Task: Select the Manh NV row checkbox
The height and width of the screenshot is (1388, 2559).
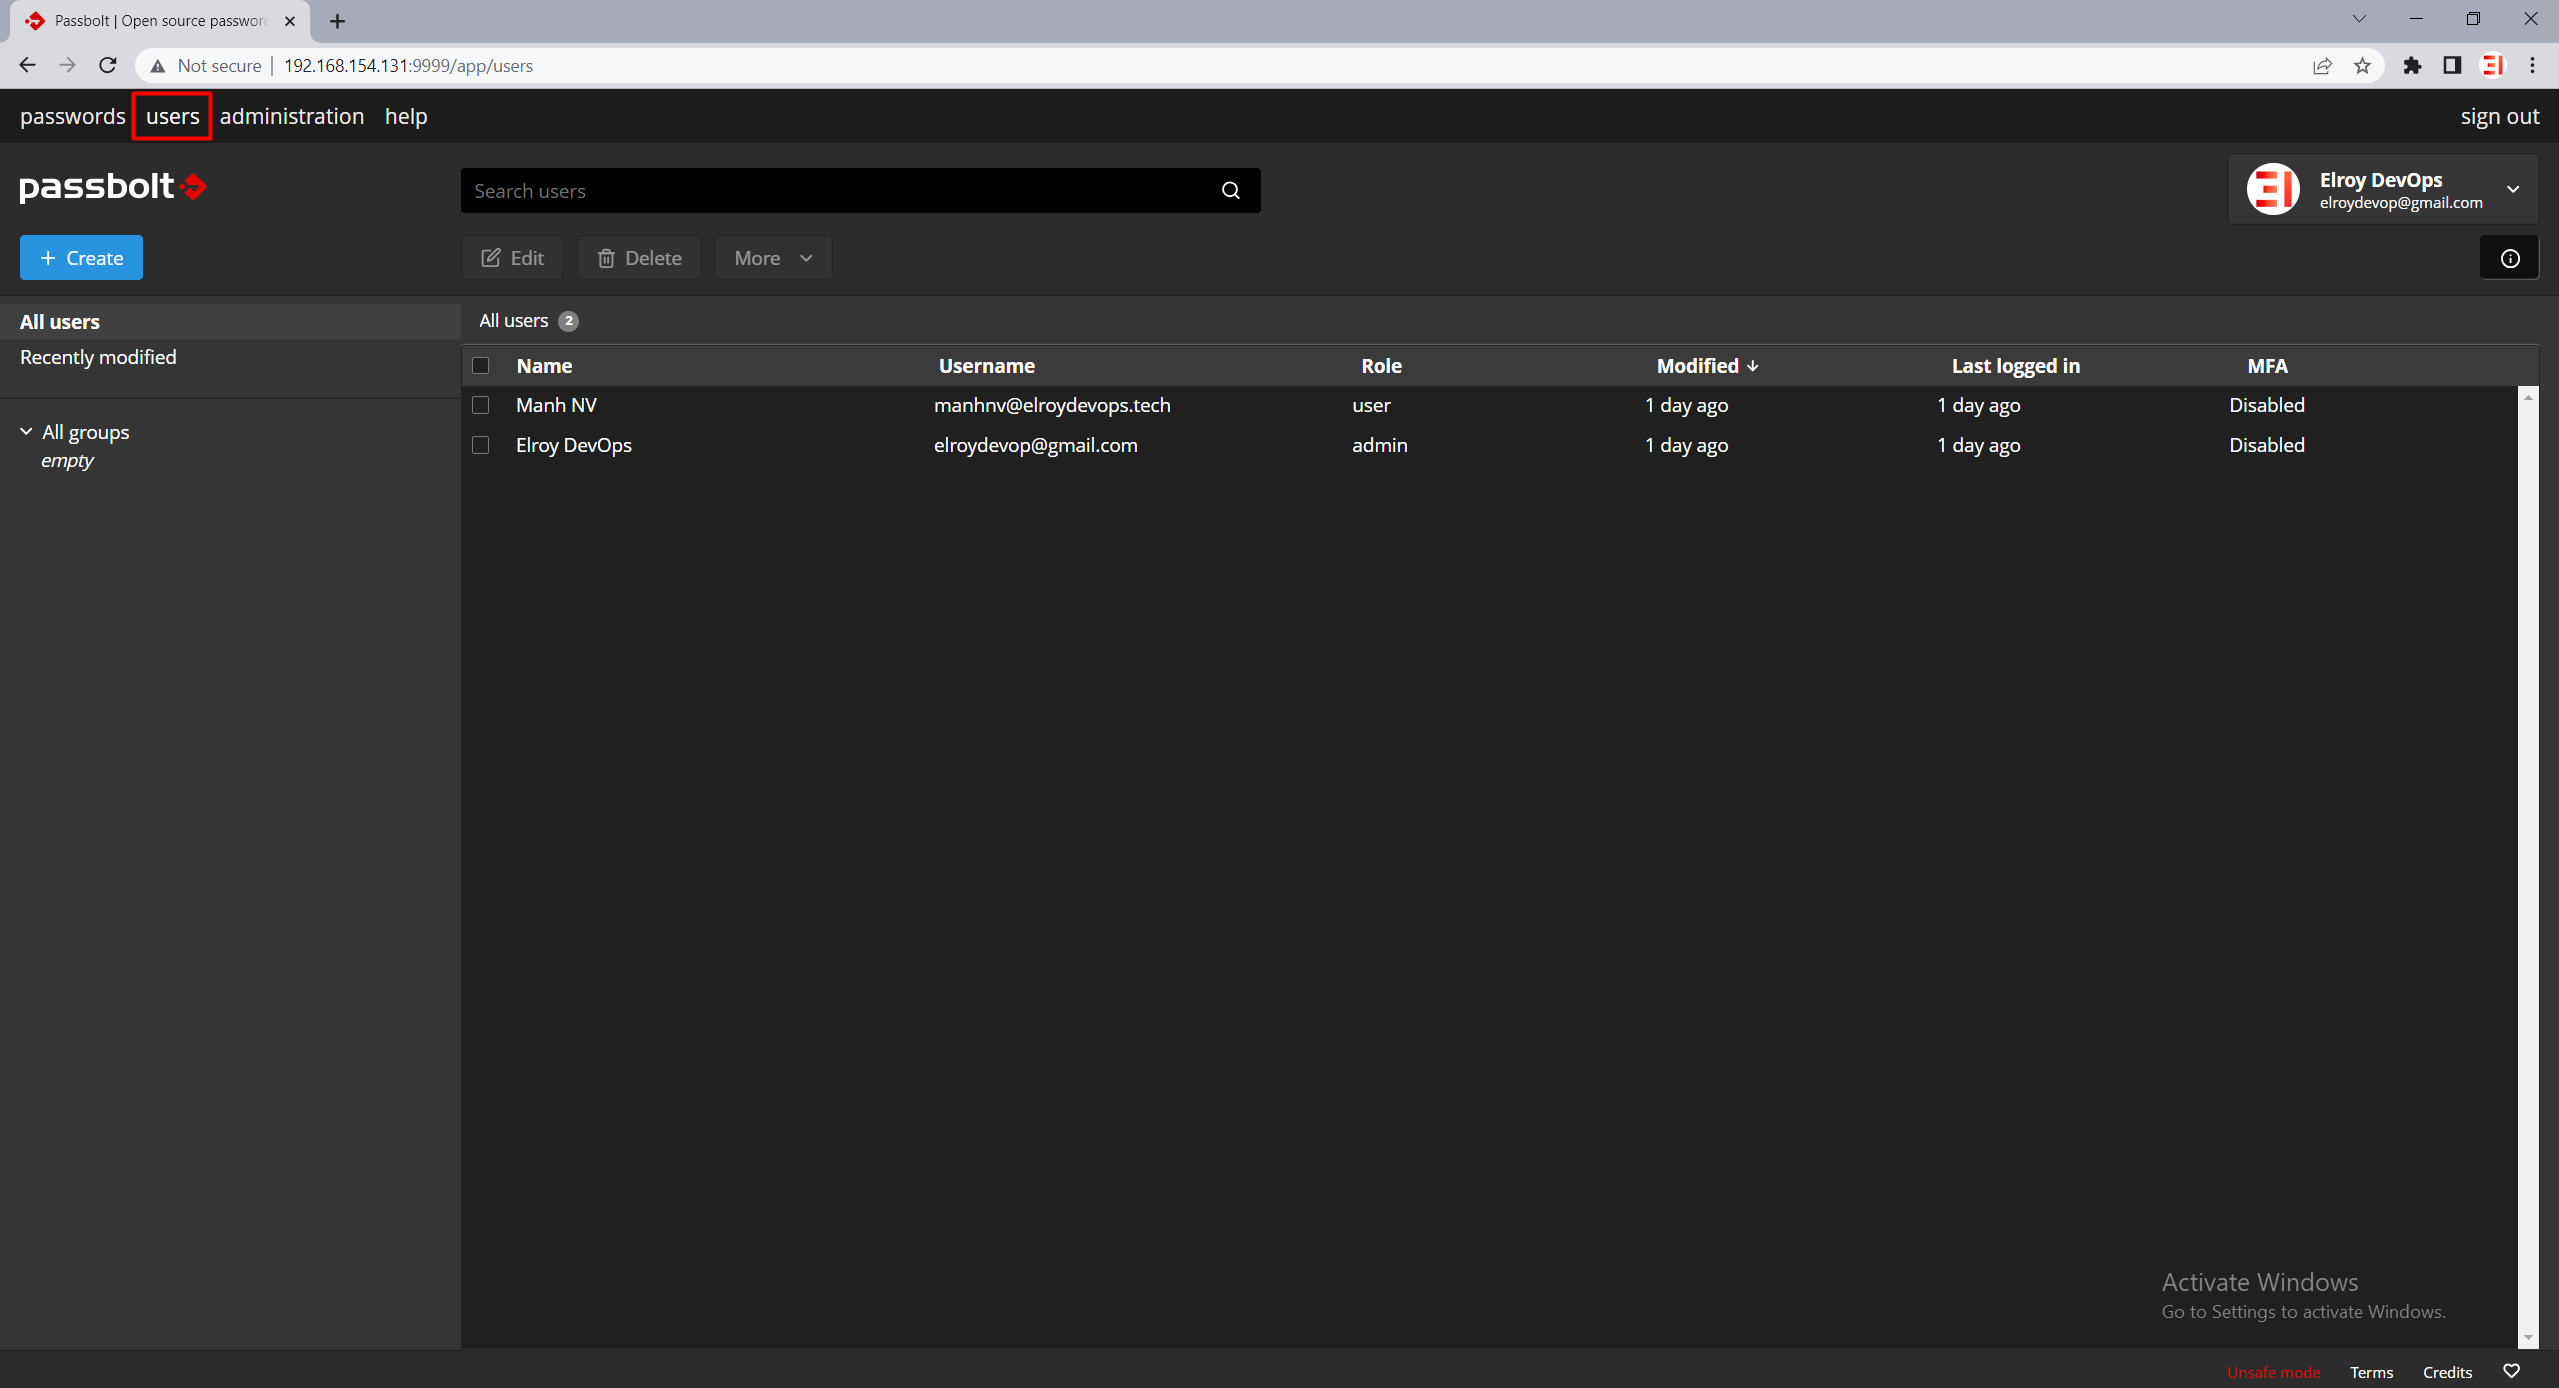Action: click(481, 405)
